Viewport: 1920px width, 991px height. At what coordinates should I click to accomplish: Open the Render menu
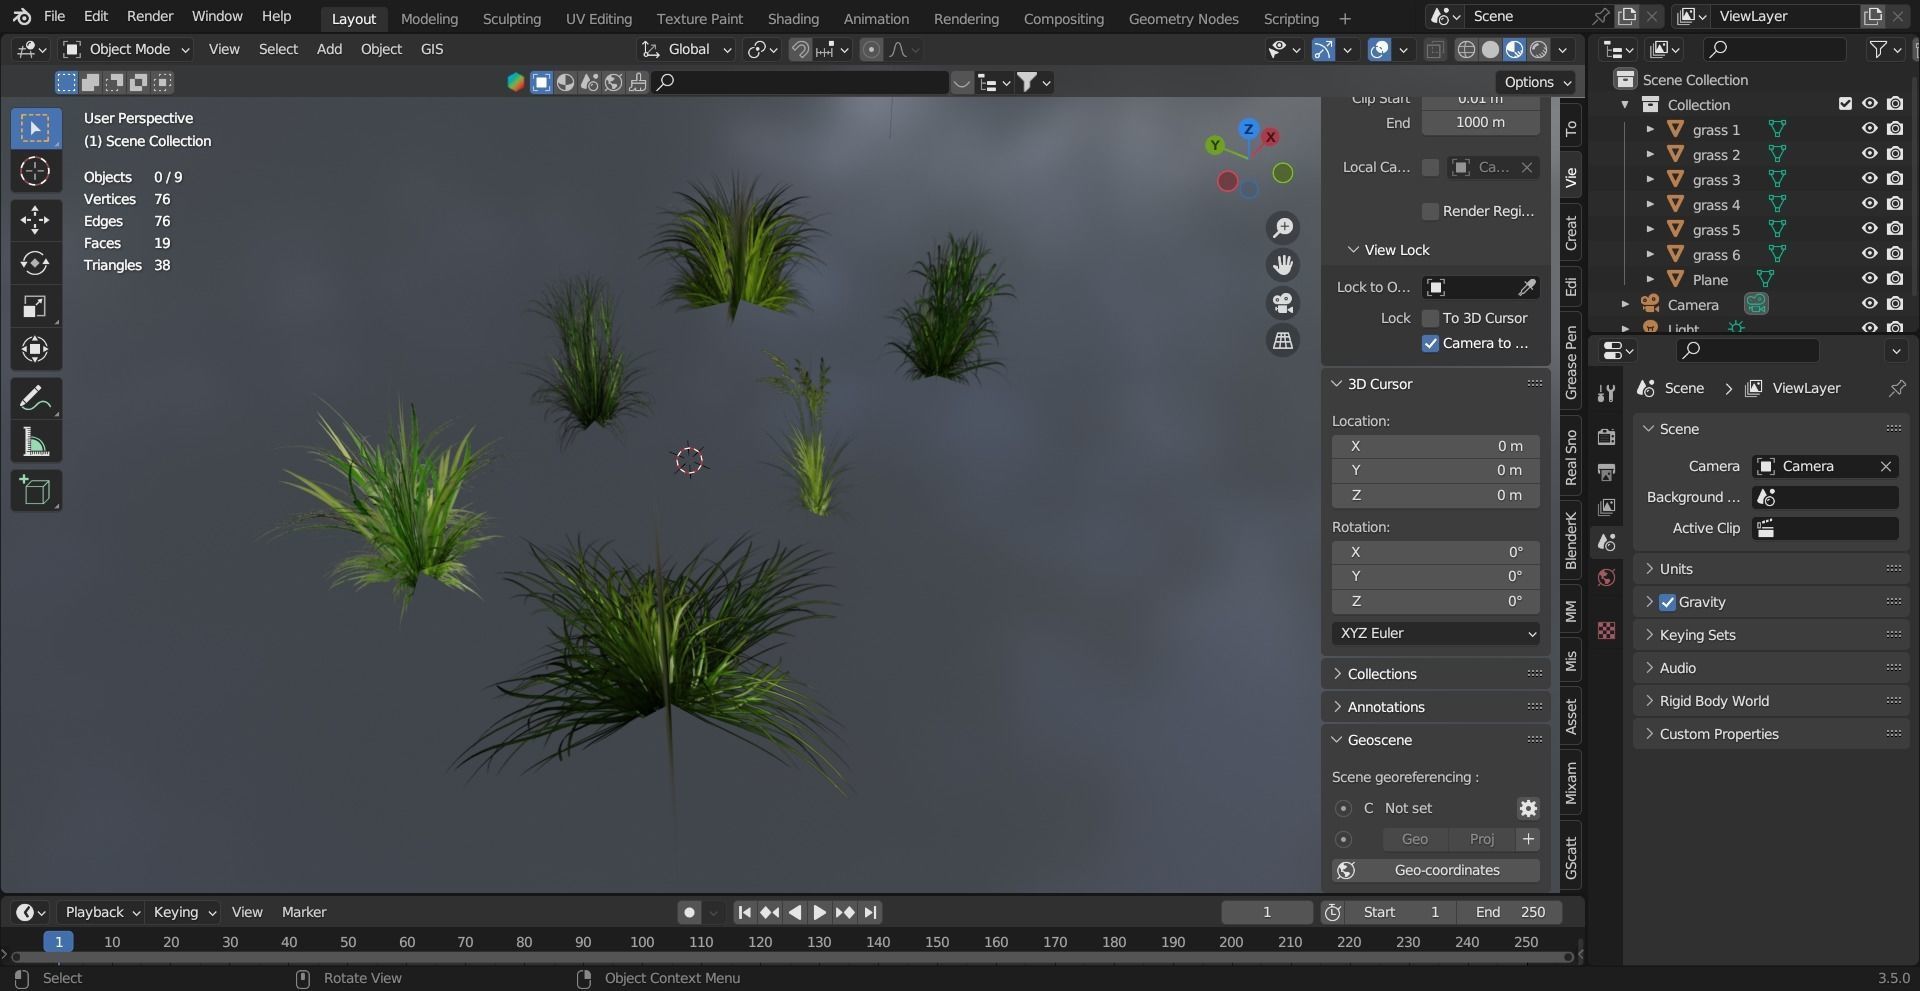[x=150, y=16]
